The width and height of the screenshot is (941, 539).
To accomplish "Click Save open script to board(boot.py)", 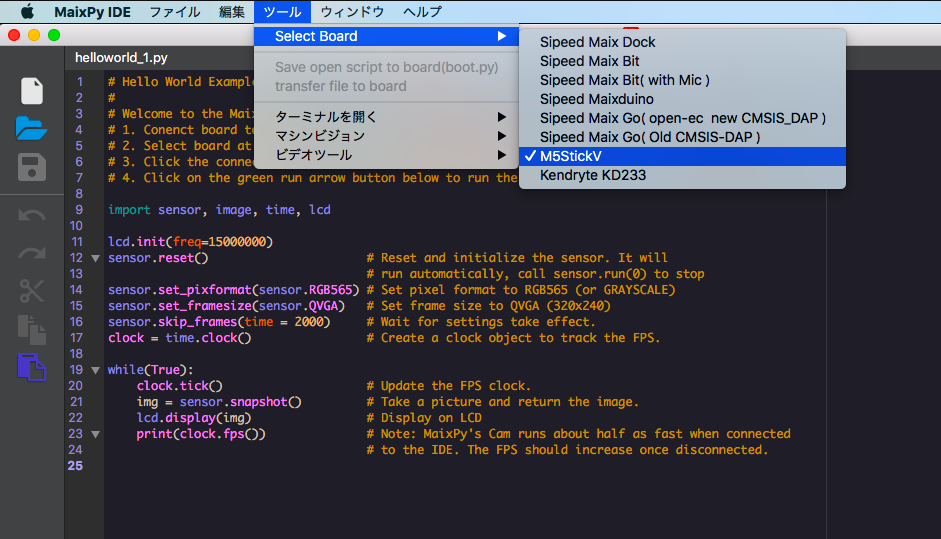I will (386, 67).
